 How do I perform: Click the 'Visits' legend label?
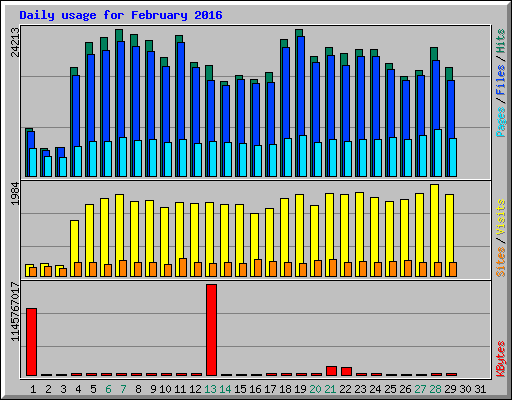(501, 217)
